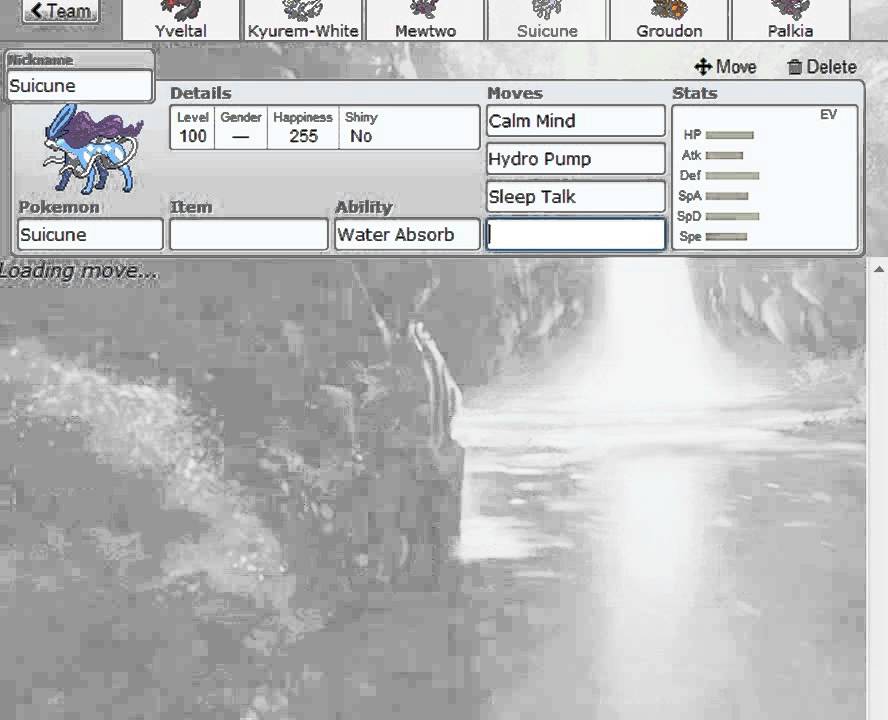
Task: Edit the Nickname input field
Action: (x=80, y=86)
